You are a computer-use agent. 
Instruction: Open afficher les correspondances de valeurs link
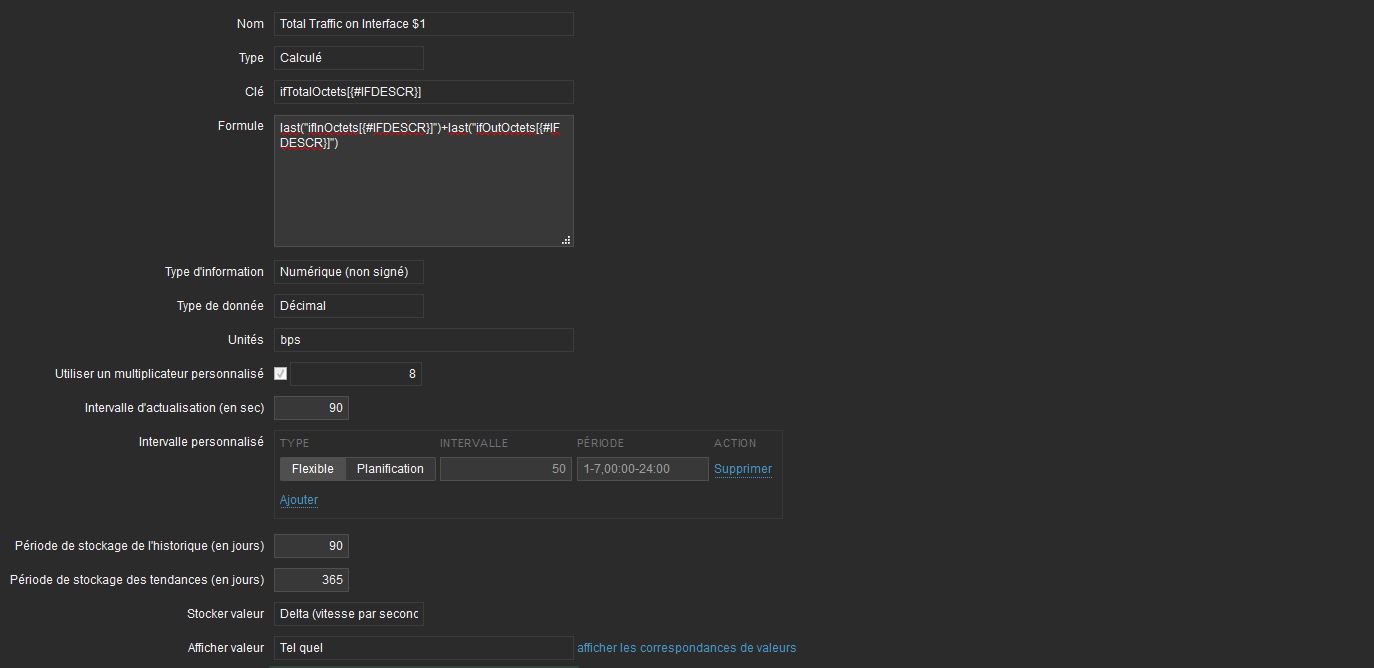point(687,648)
